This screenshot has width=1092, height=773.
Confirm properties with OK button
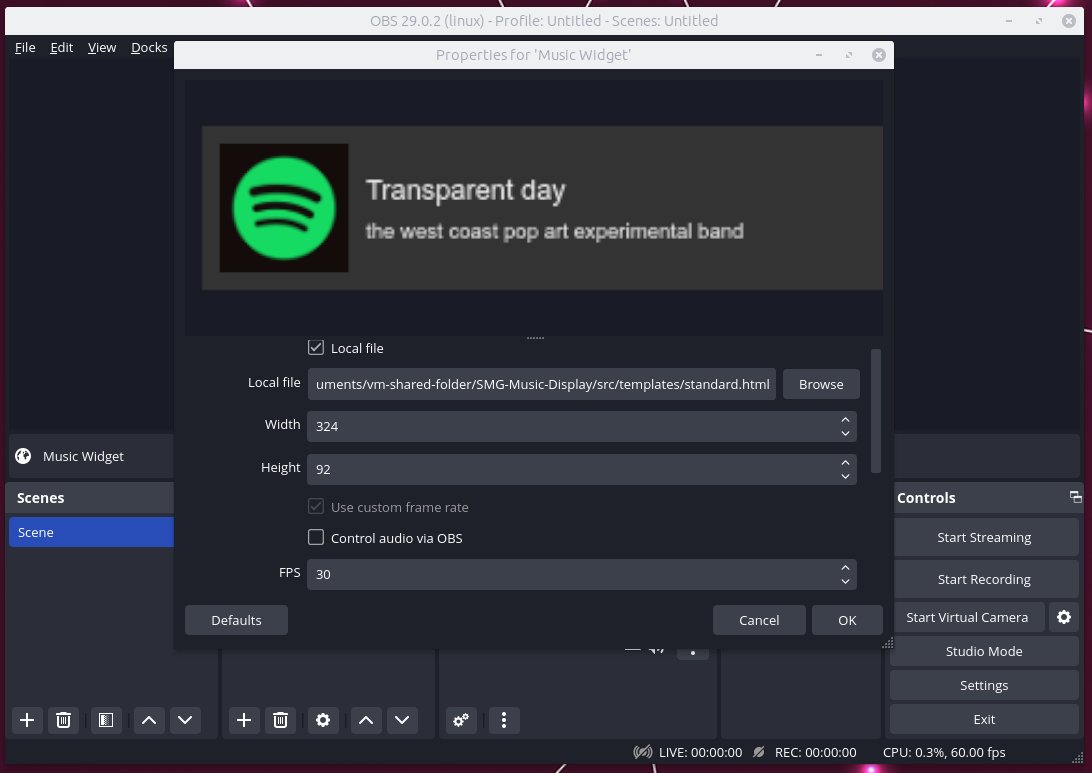point(847,620)
